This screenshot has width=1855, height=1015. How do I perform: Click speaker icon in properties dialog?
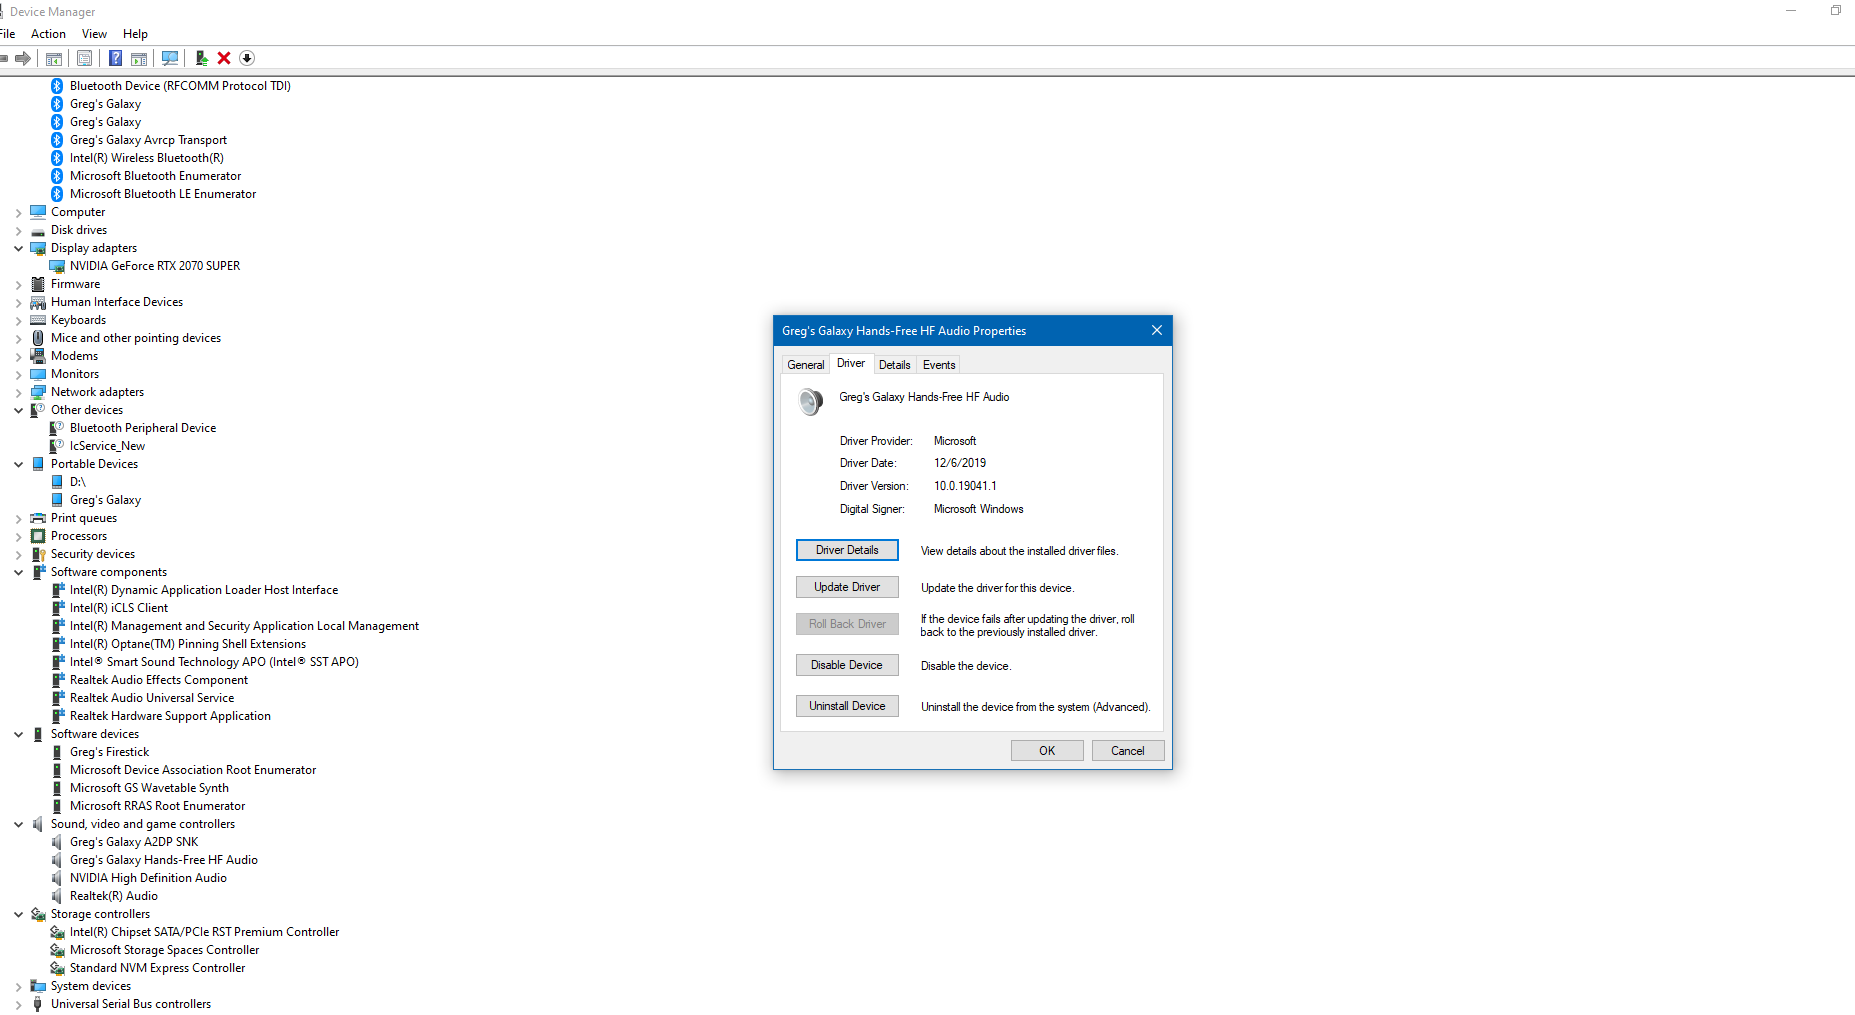click(x=810, y=402)
